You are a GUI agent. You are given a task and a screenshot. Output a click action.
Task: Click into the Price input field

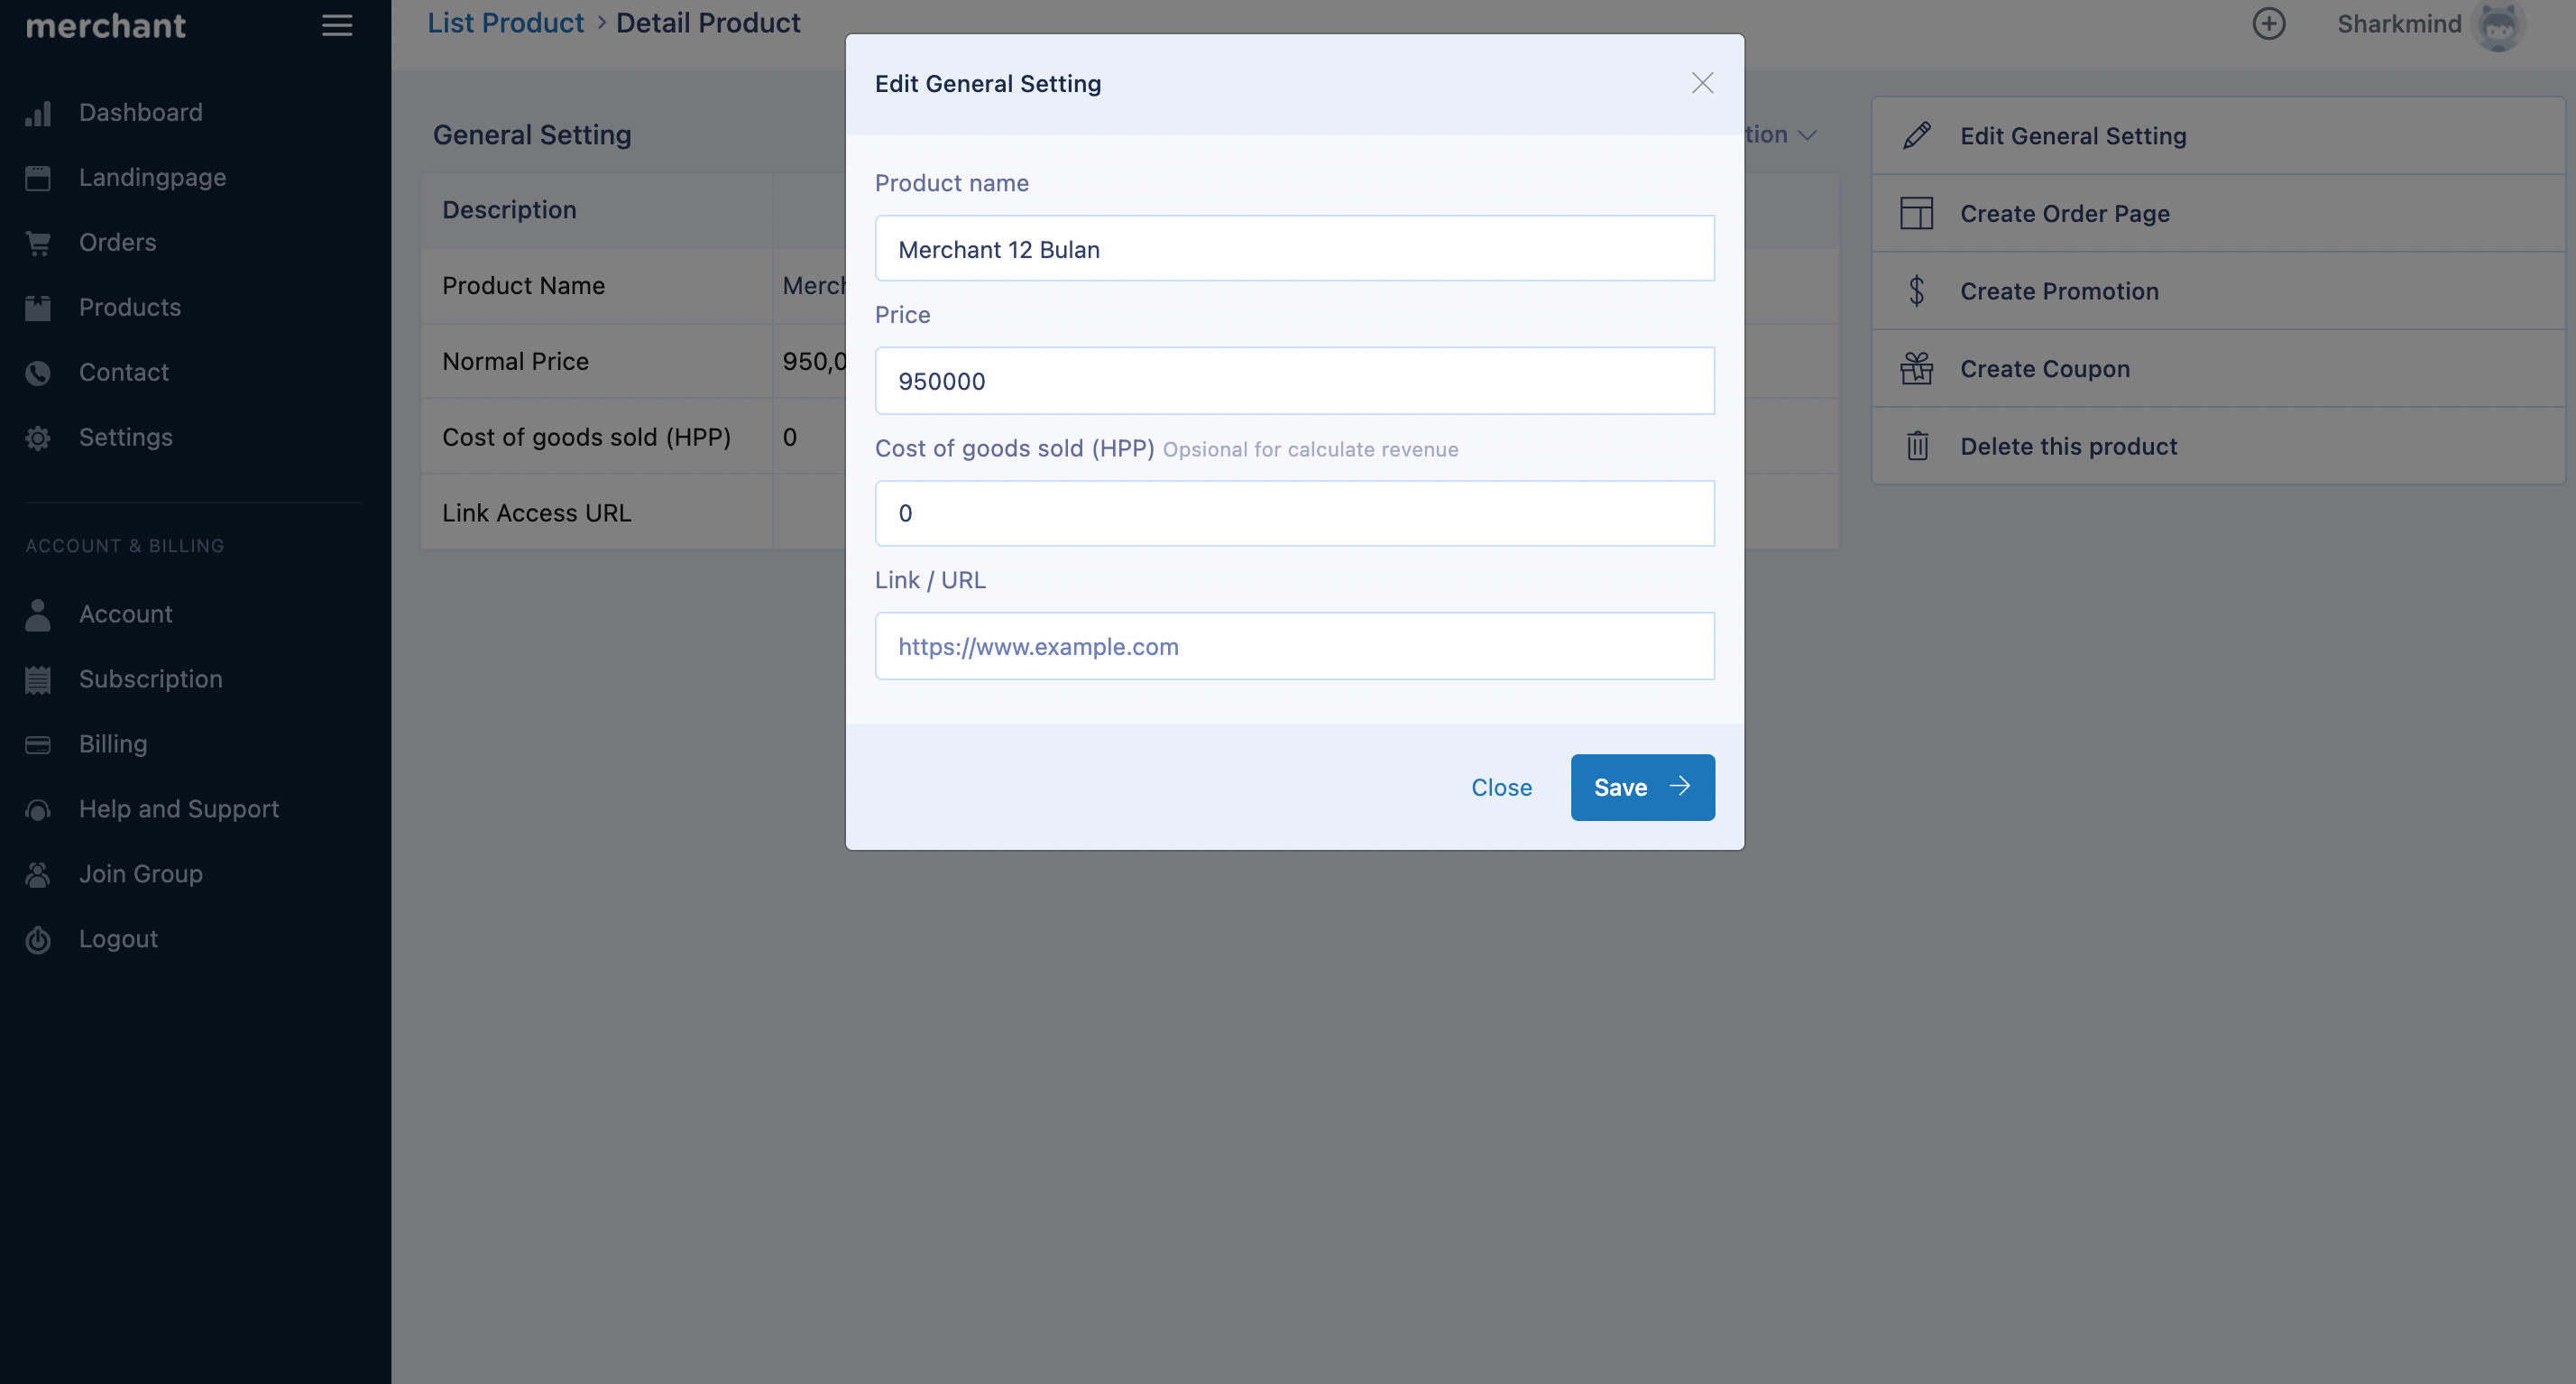(1294, 381)
